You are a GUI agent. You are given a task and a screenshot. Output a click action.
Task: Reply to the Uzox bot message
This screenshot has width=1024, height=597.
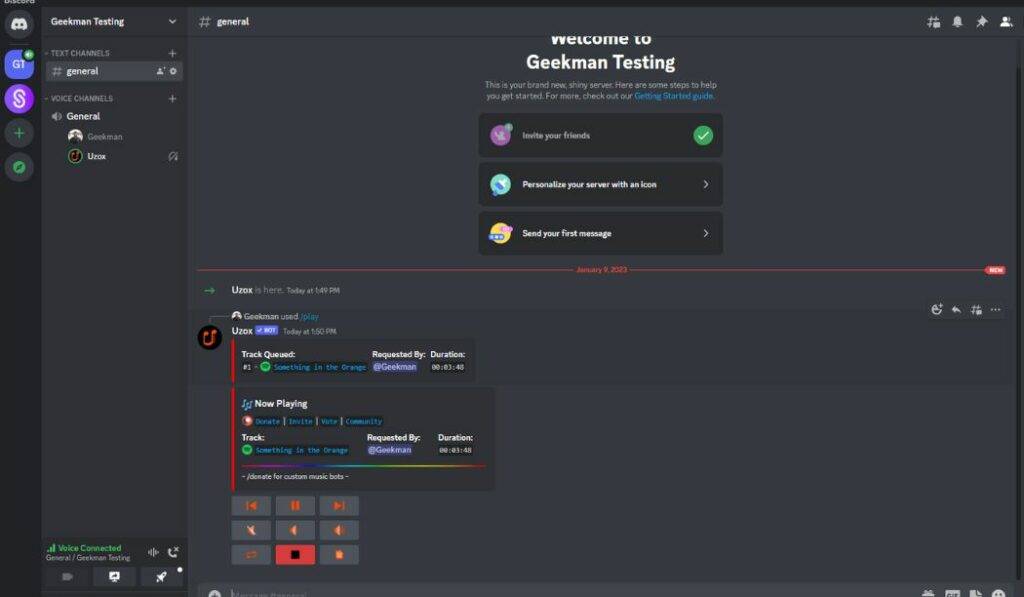click(x=956, y=310)
